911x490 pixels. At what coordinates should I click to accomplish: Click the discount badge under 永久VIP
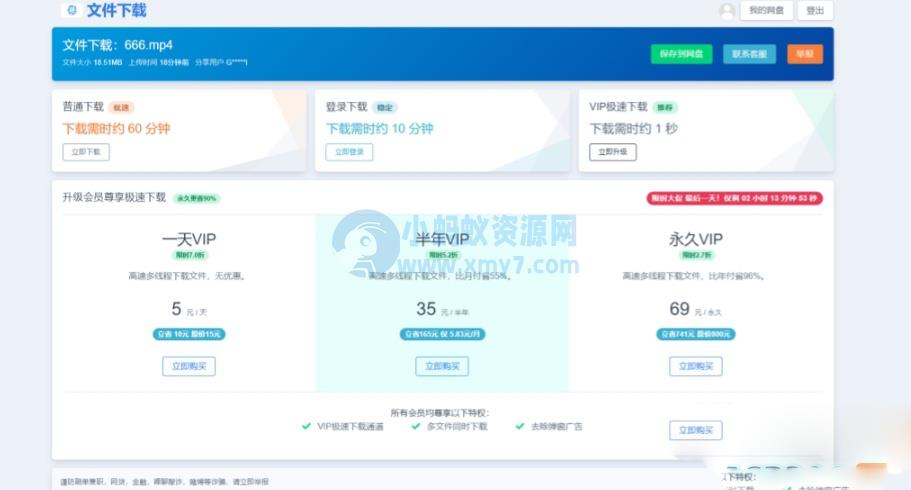(696, 255)
